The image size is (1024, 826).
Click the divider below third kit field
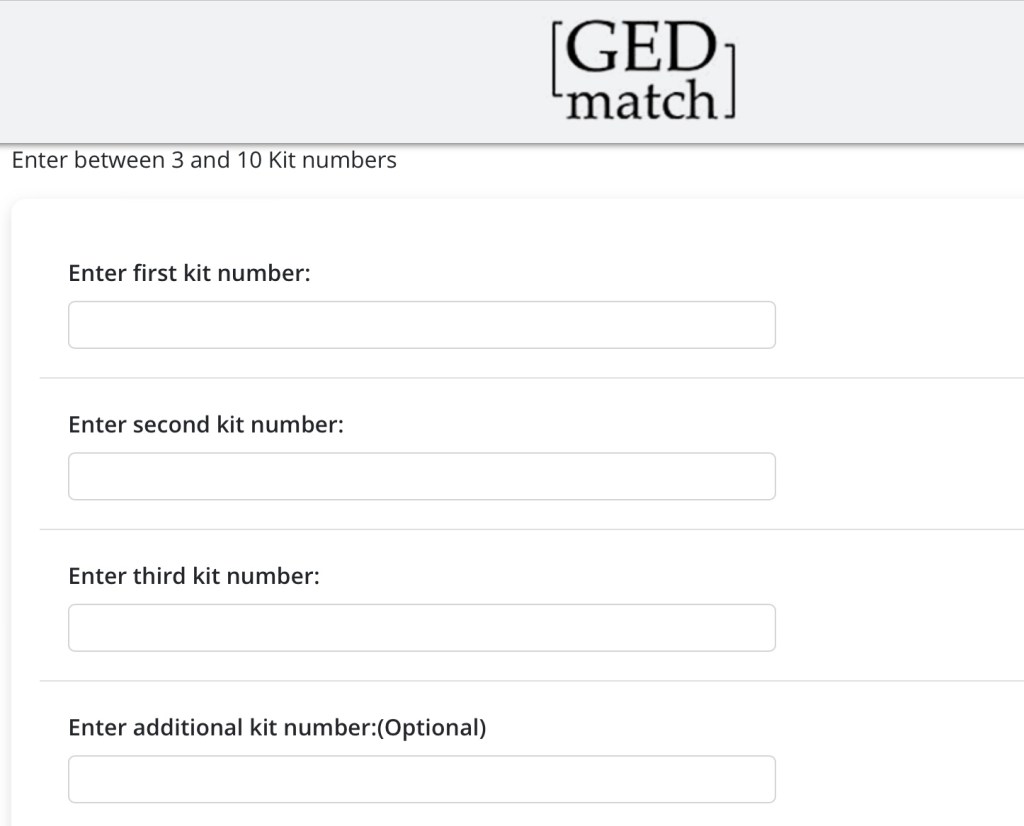(530, 681)
